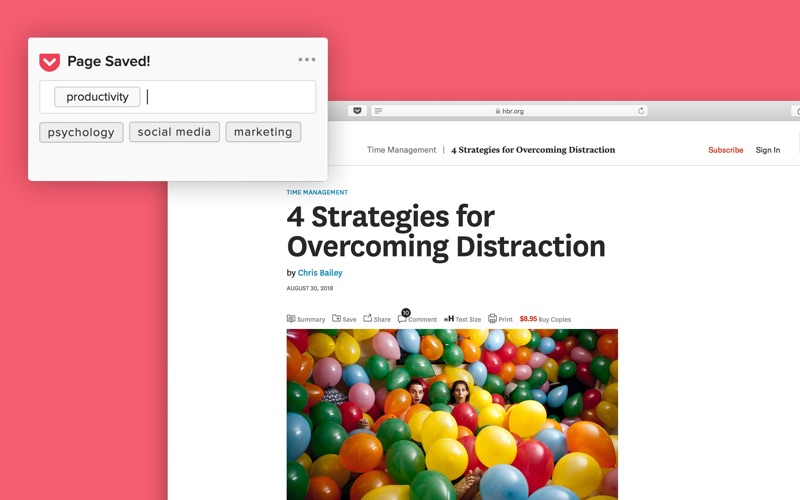Click the Pocket logo in Page Saved popup

click(49, 62)
